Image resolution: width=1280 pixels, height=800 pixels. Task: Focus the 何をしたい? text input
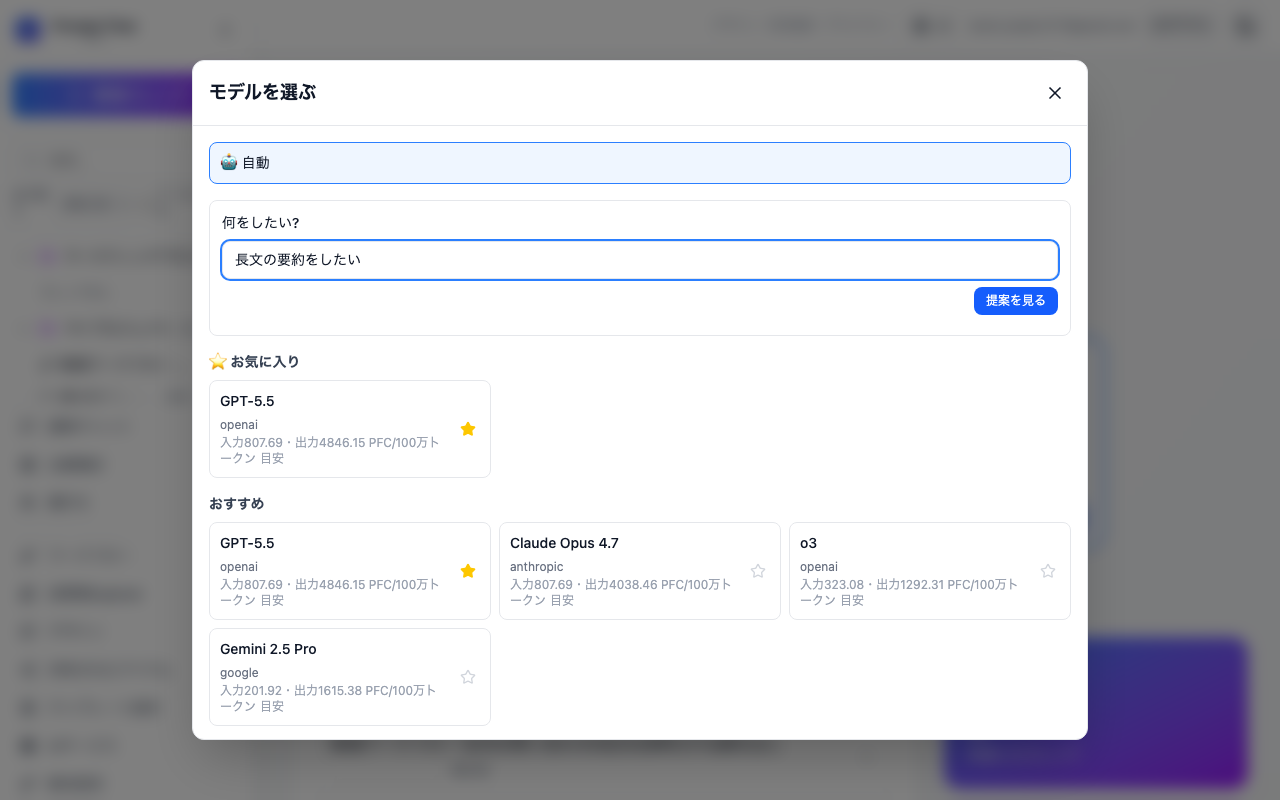pos(640,260)
